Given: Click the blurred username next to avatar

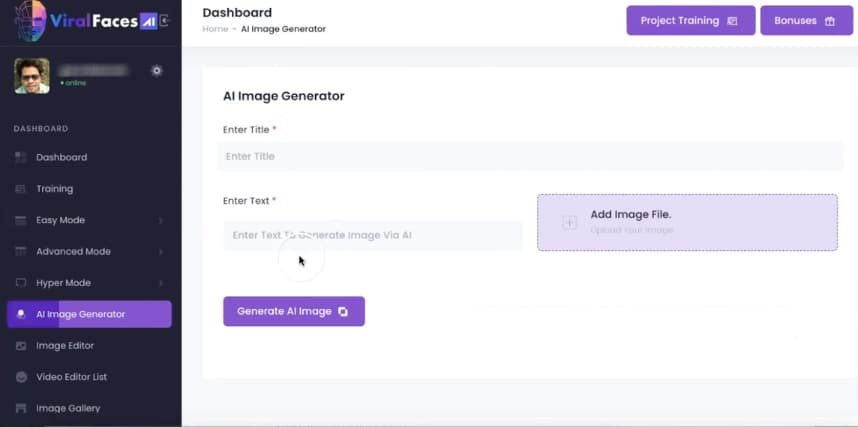Looking at the screenshot, I should (93, 70).
